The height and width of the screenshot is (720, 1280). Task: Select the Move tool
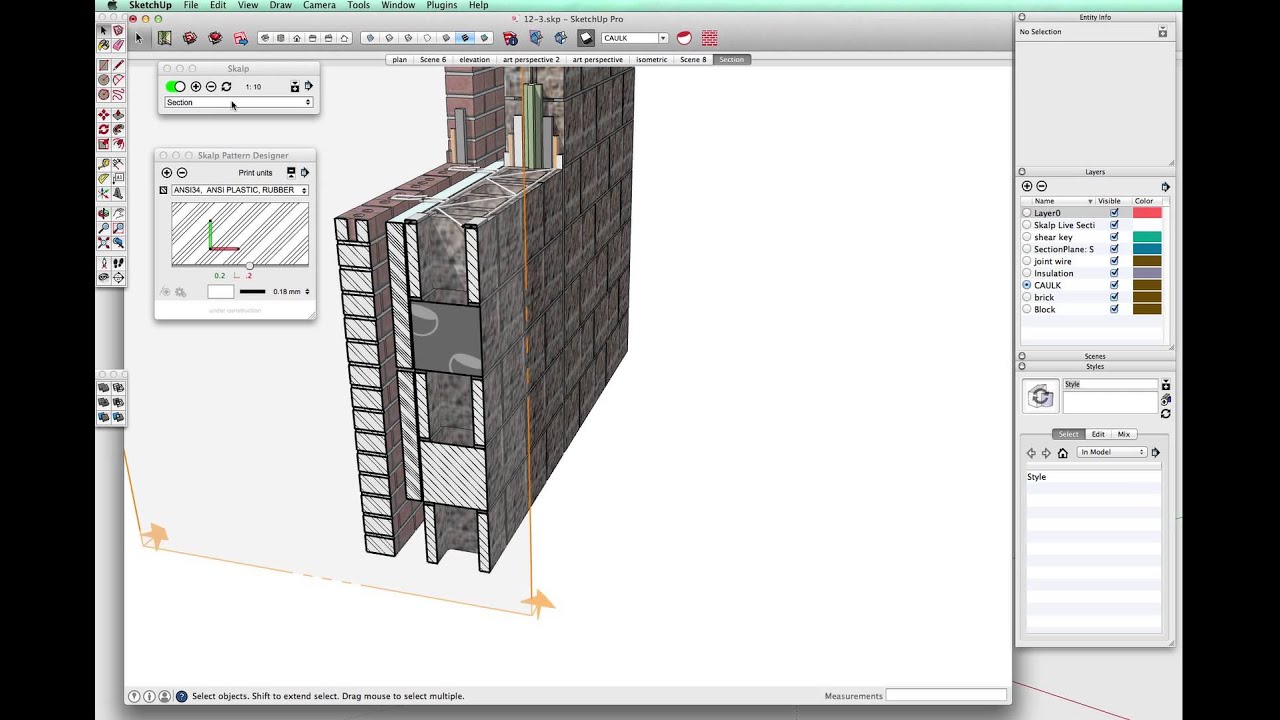coord(103,114)
